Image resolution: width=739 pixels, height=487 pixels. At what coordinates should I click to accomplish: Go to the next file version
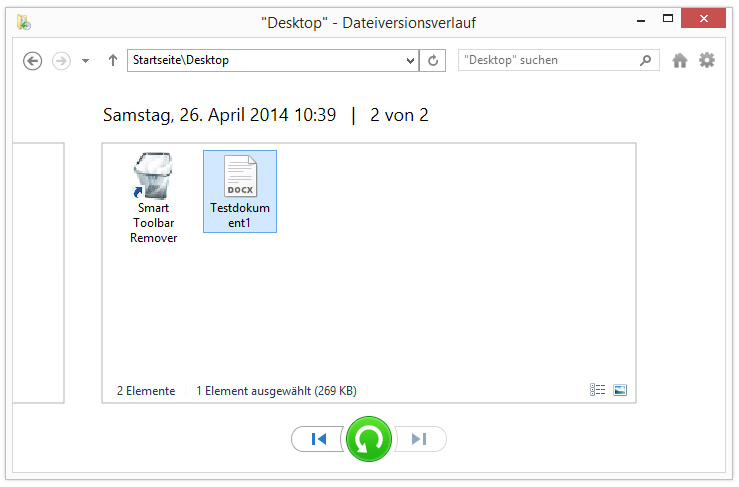[420, 439]
